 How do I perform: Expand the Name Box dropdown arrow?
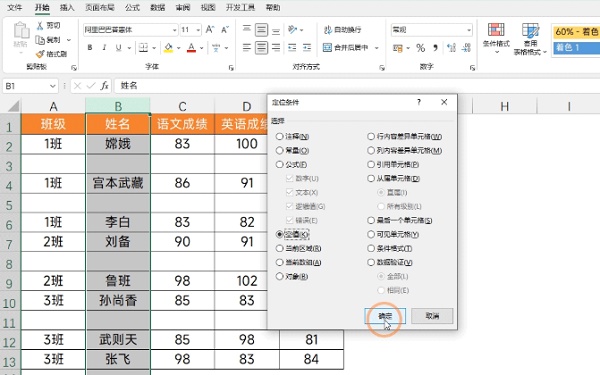[x=52, y=86]
